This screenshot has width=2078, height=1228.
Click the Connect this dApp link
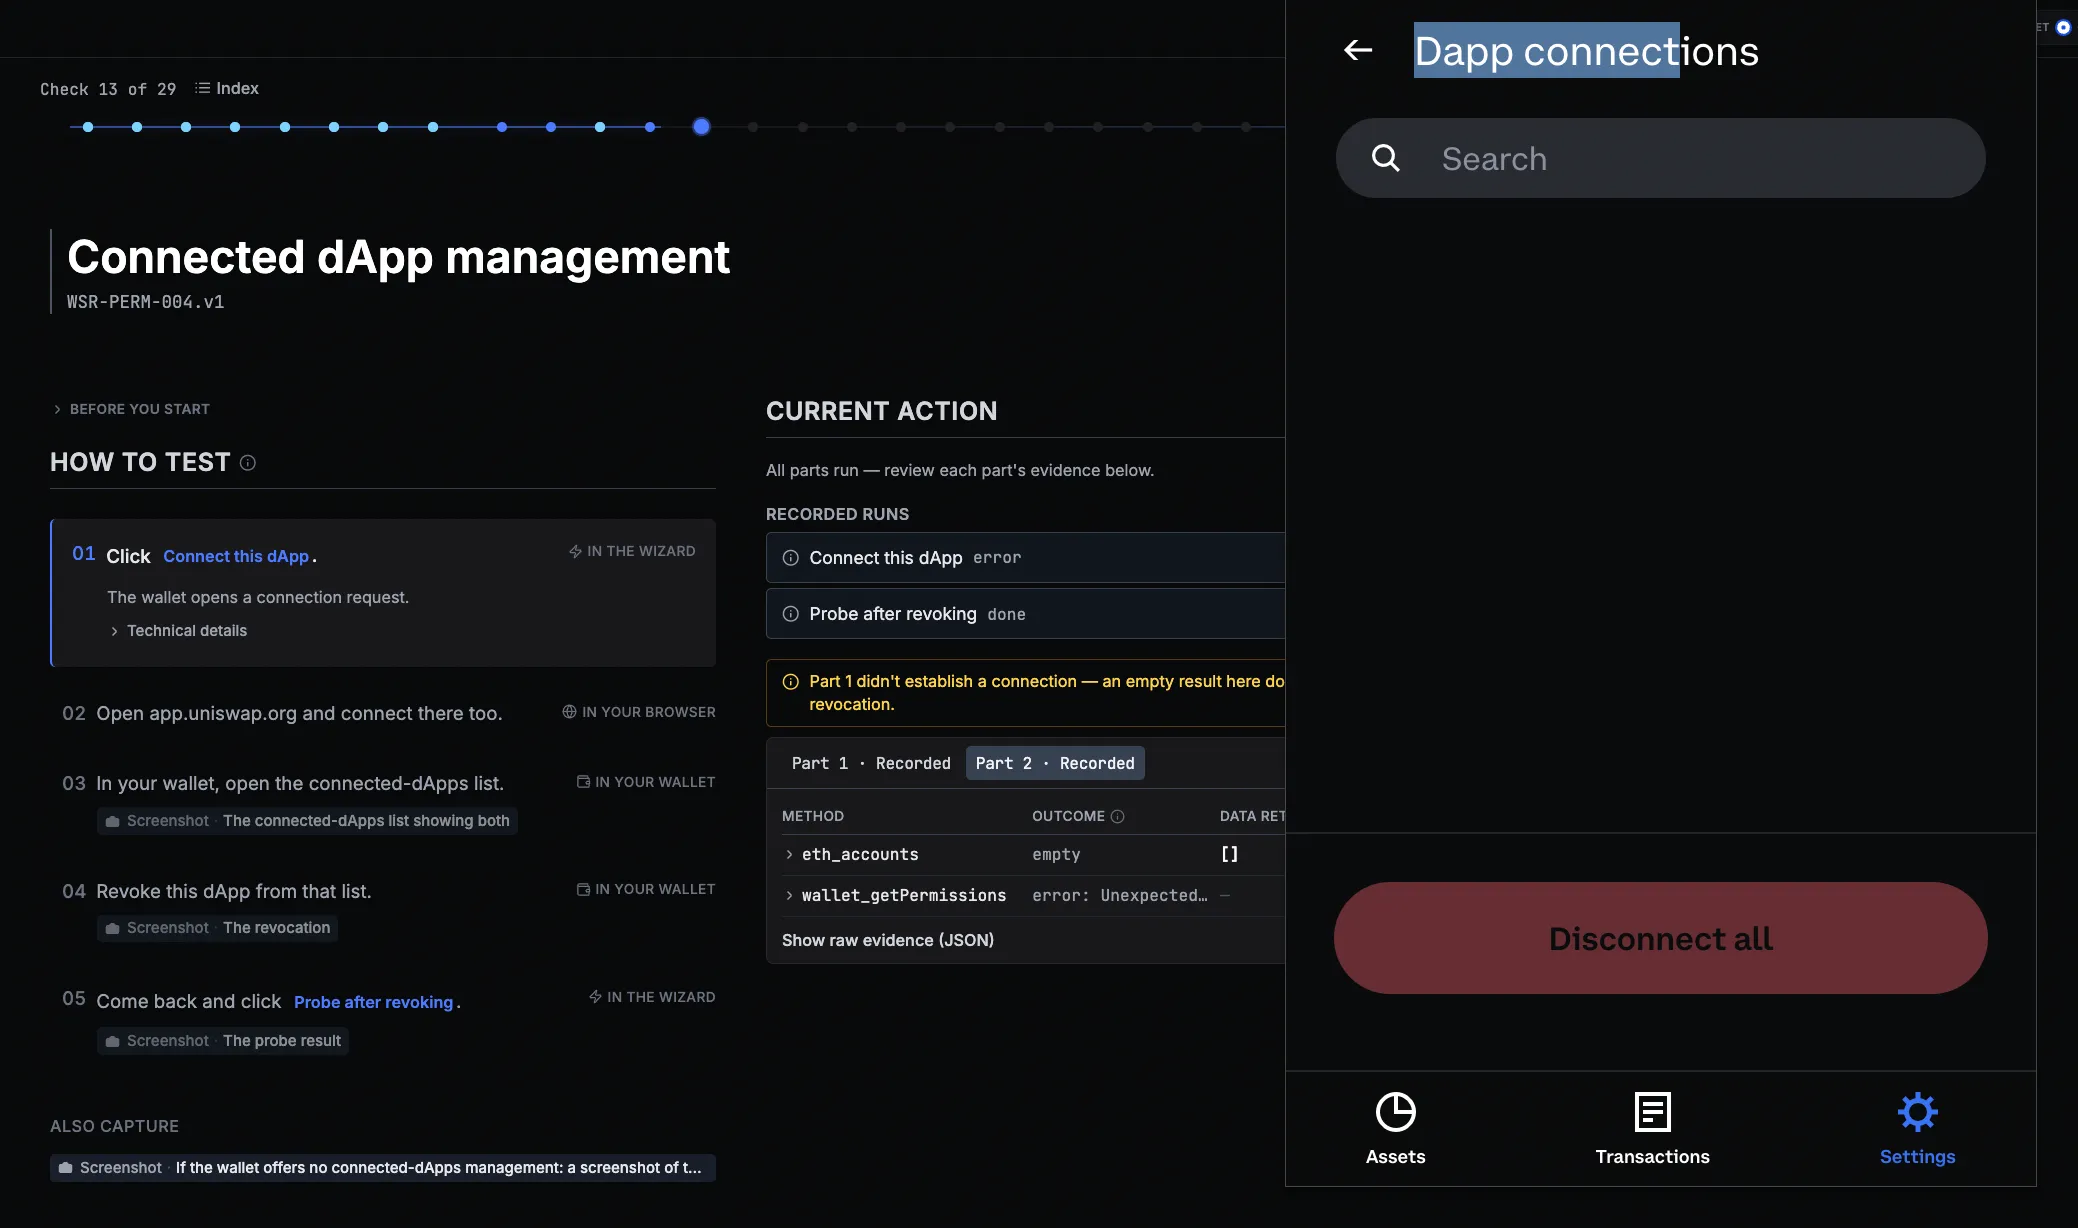click(236, 556)
